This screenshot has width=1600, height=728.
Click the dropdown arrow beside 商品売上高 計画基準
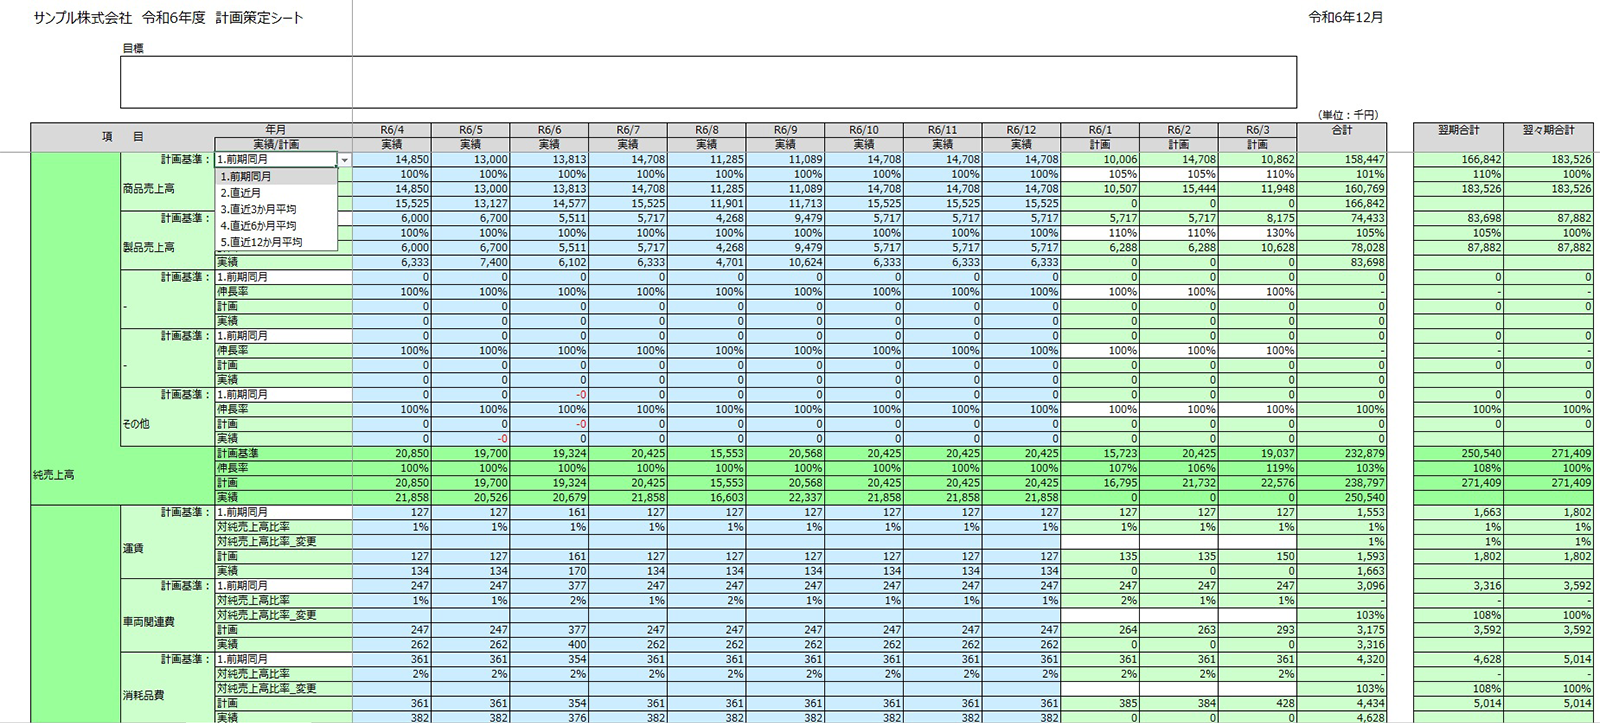(x=344, y=160)
